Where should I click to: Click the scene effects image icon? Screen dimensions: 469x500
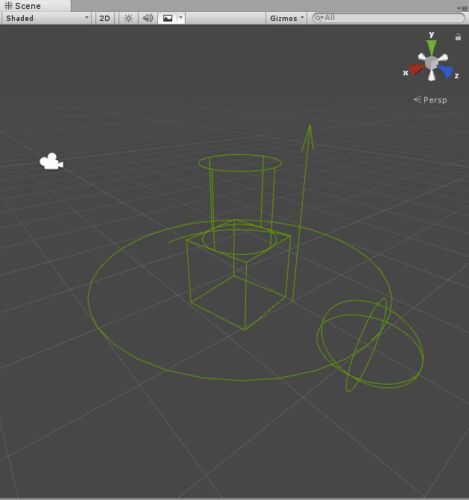(x=168, y=18)
